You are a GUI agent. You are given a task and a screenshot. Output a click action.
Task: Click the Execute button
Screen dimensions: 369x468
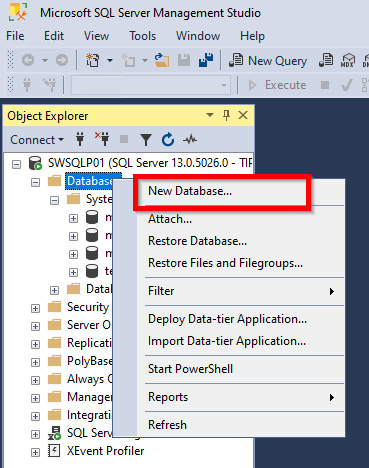(277, 85)
